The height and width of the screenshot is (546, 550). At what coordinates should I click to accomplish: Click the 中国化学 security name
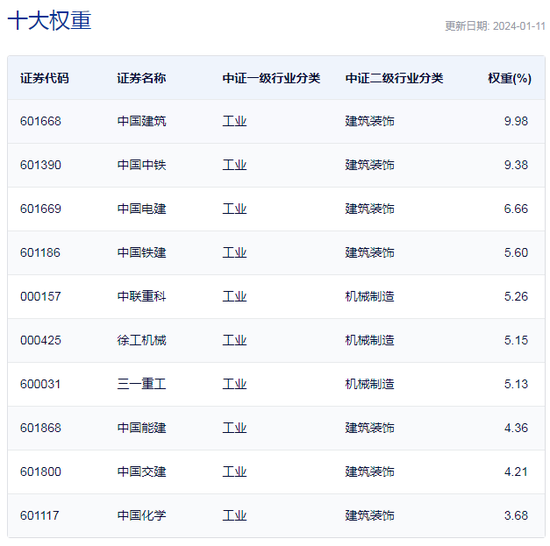pos(141,515)
